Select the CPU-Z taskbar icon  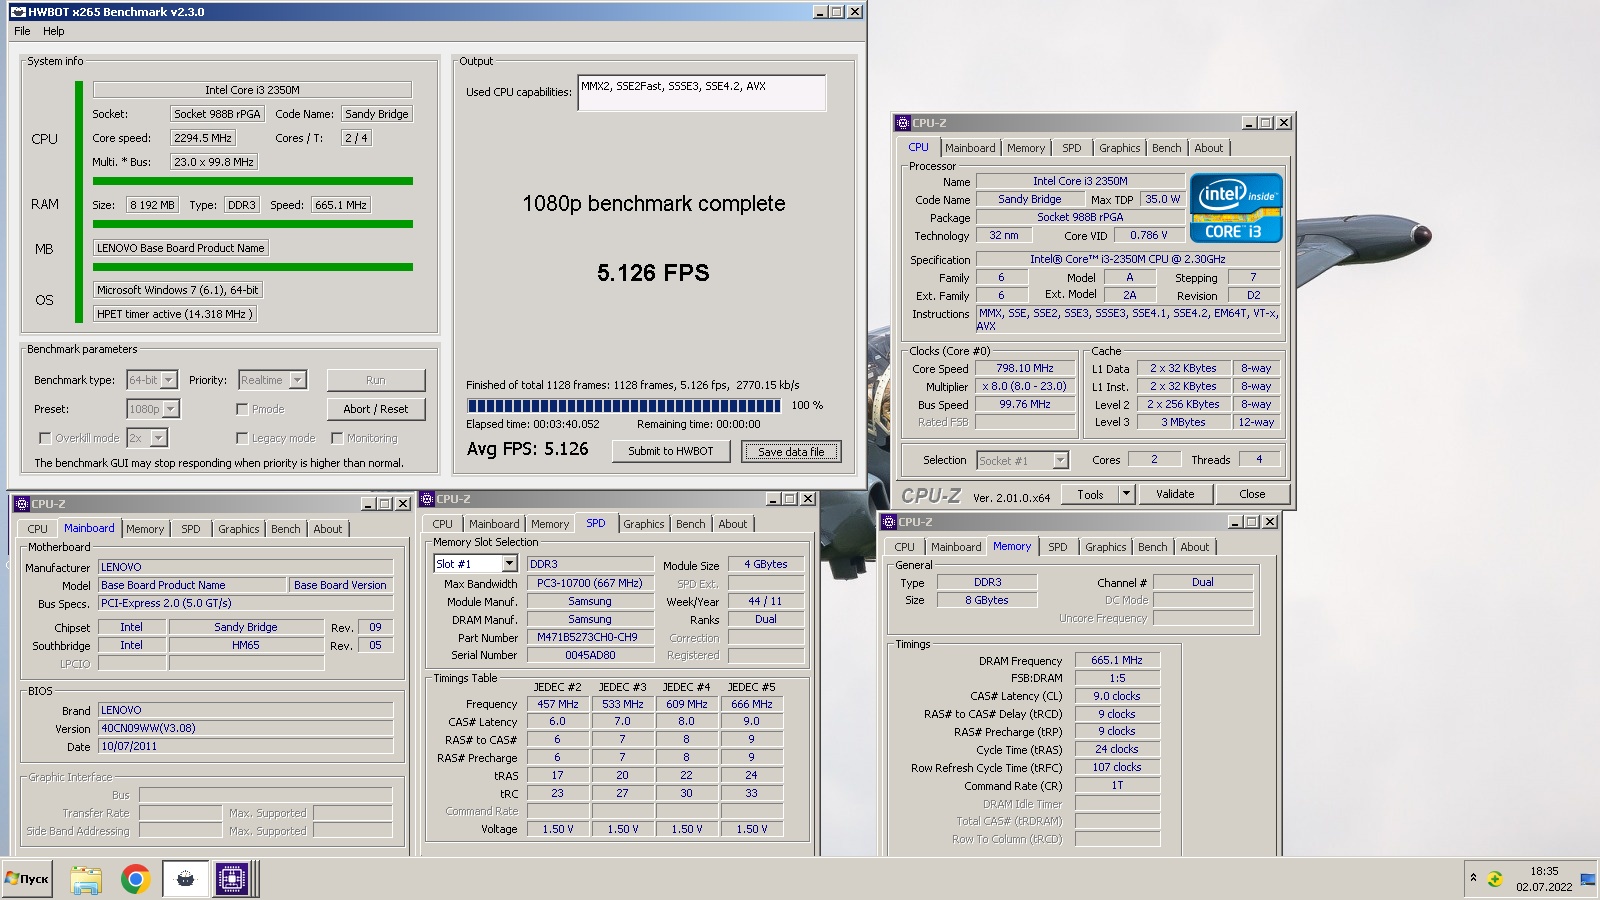232,879
